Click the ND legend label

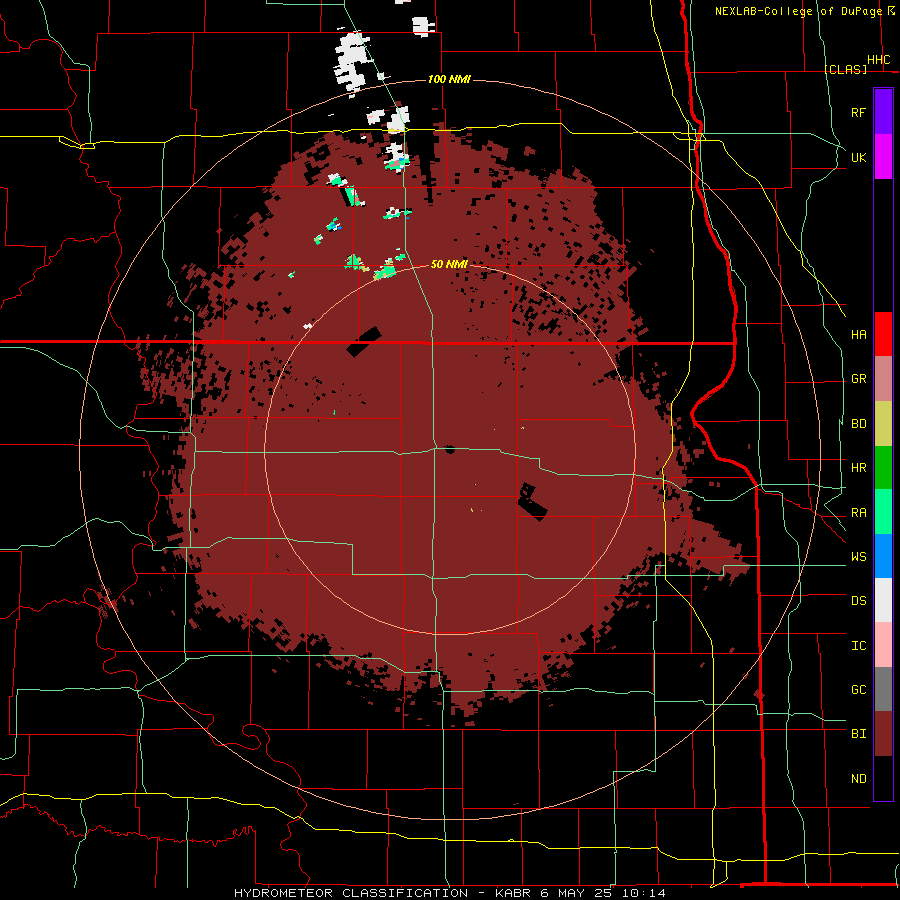[858, 779]
